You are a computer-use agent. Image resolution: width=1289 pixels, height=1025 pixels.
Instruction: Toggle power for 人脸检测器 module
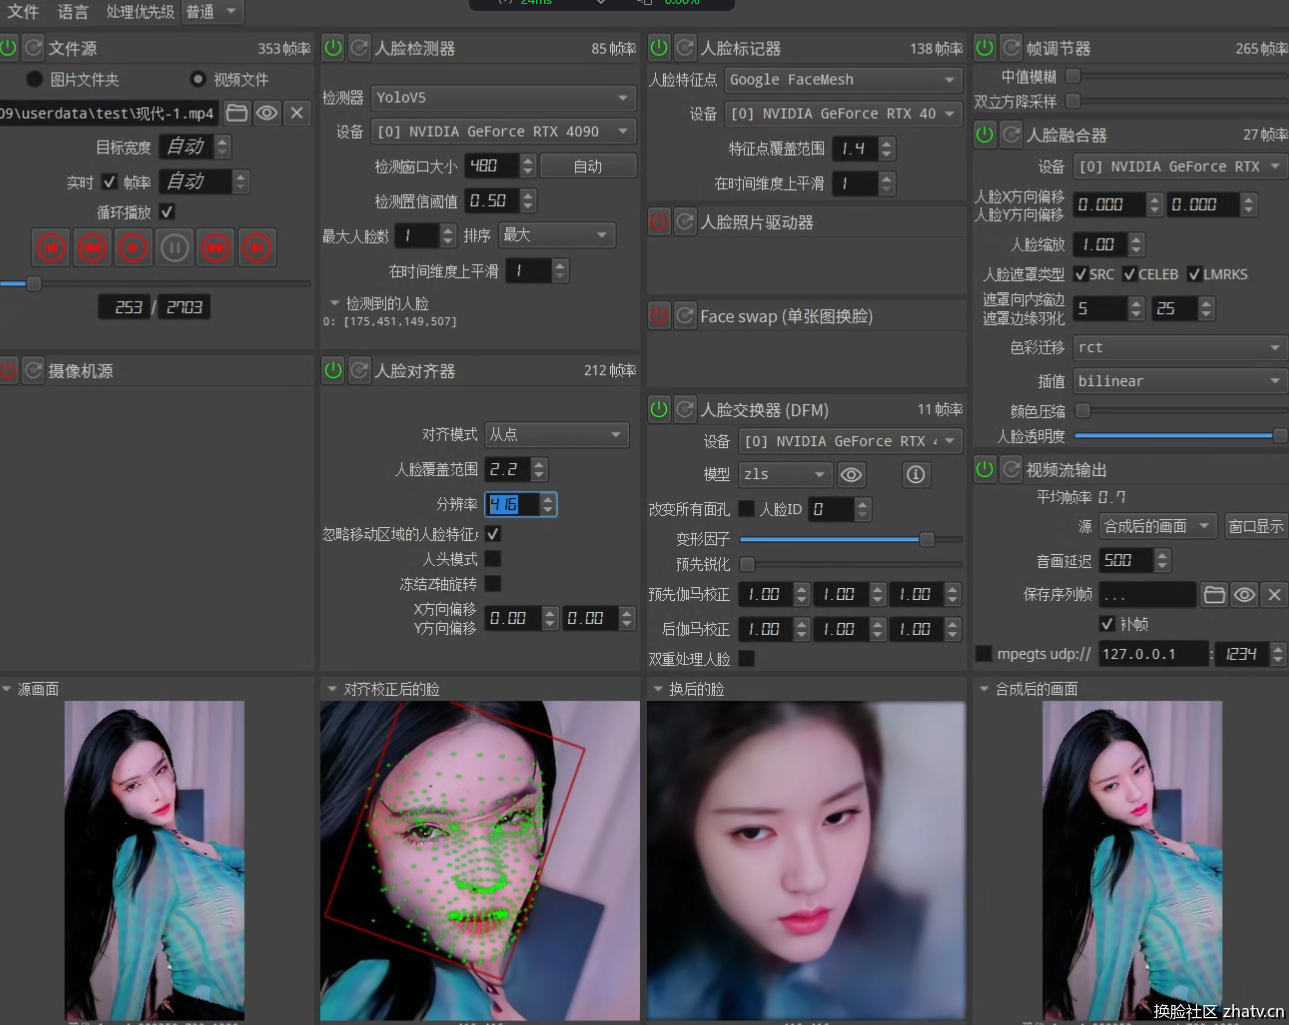(333, 47)
